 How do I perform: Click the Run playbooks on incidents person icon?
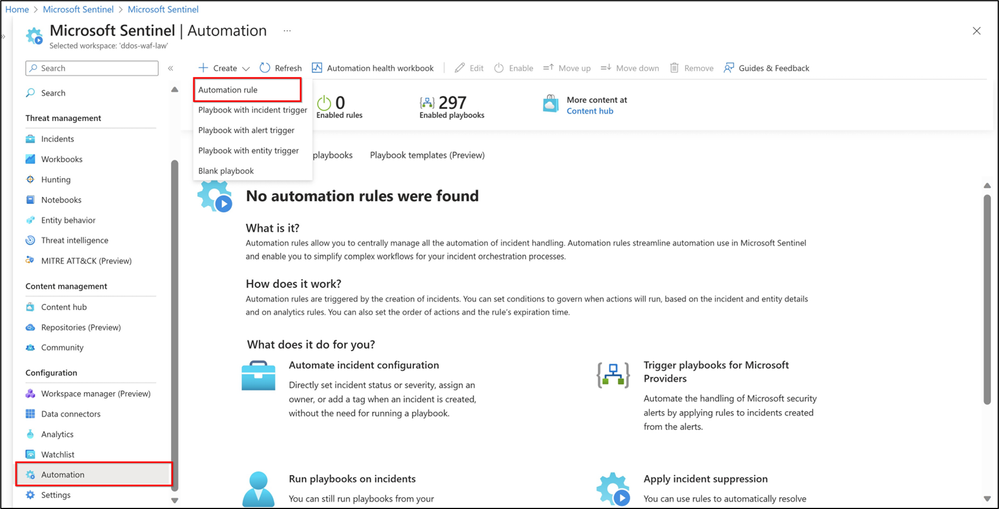click(x=258, y=489)
